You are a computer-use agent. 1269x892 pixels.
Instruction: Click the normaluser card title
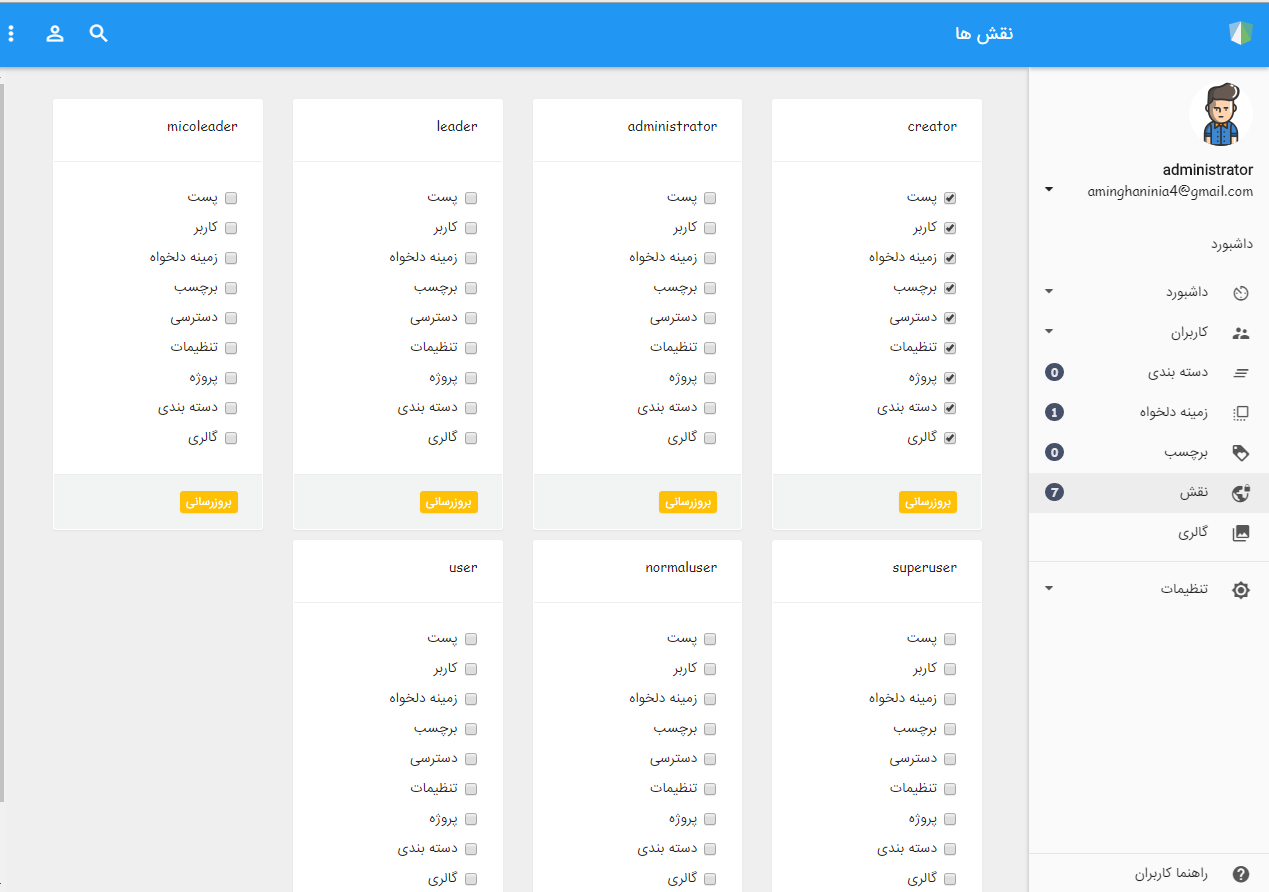(x=681, y=568)
